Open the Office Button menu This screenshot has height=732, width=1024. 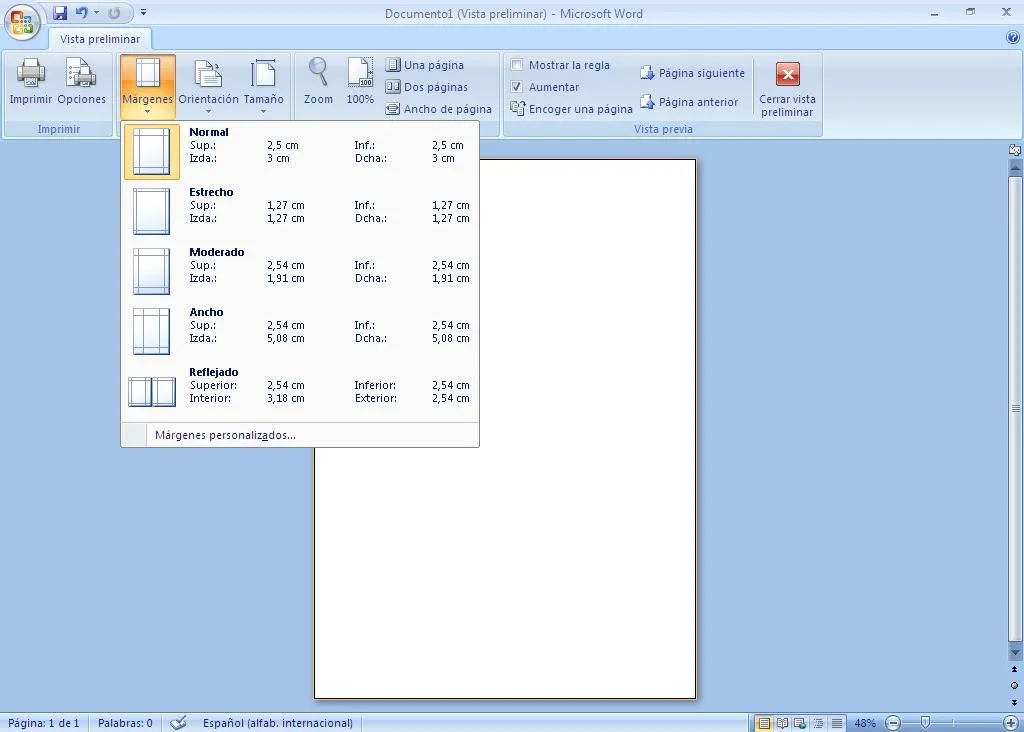(22, 22)
